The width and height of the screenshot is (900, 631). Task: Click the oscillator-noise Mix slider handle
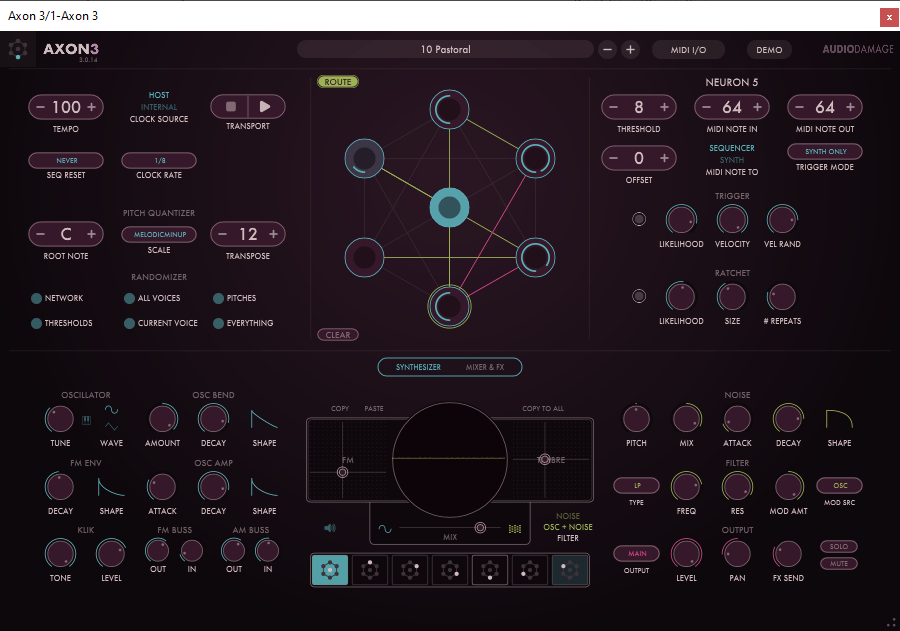click(480, 527)
